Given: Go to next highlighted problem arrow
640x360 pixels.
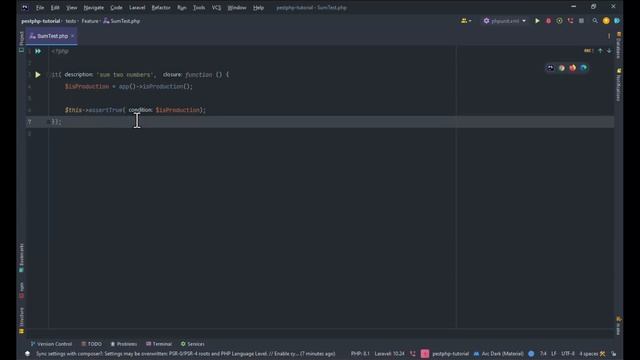Looking at the screenshot, I should [609, 51].
